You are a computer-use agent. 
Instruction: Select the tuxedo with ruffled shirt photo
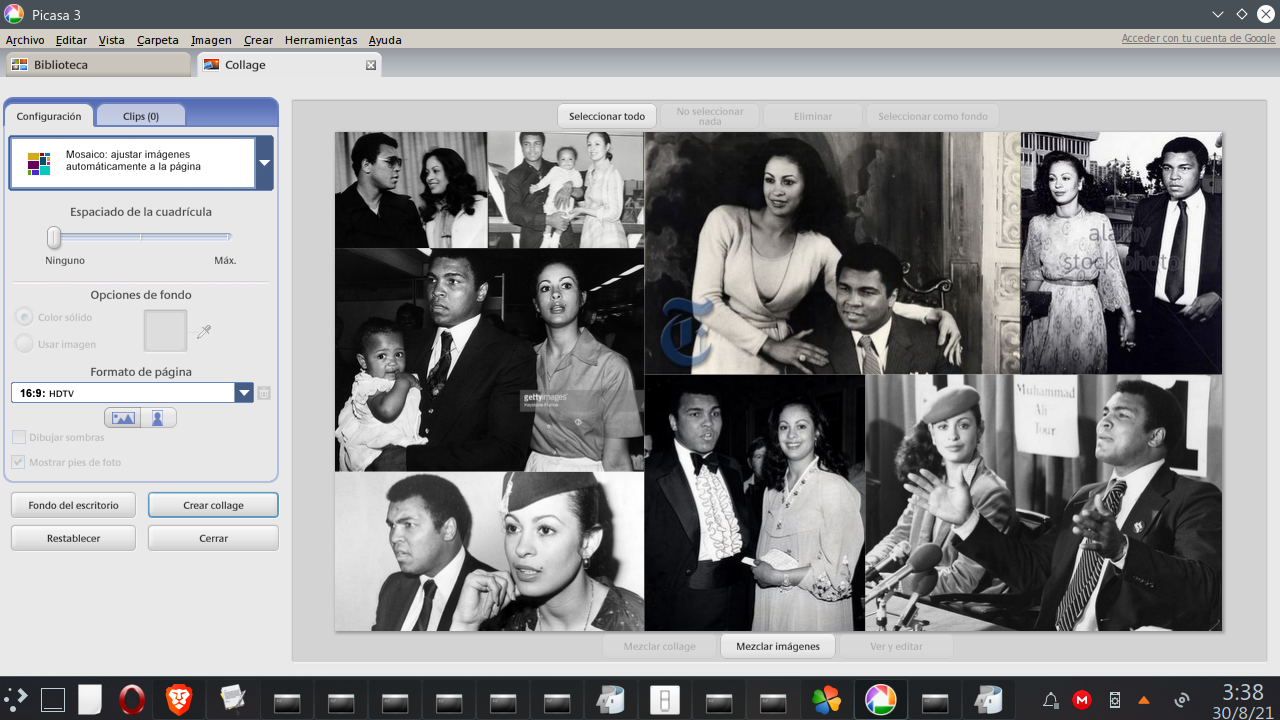(755, 503)
